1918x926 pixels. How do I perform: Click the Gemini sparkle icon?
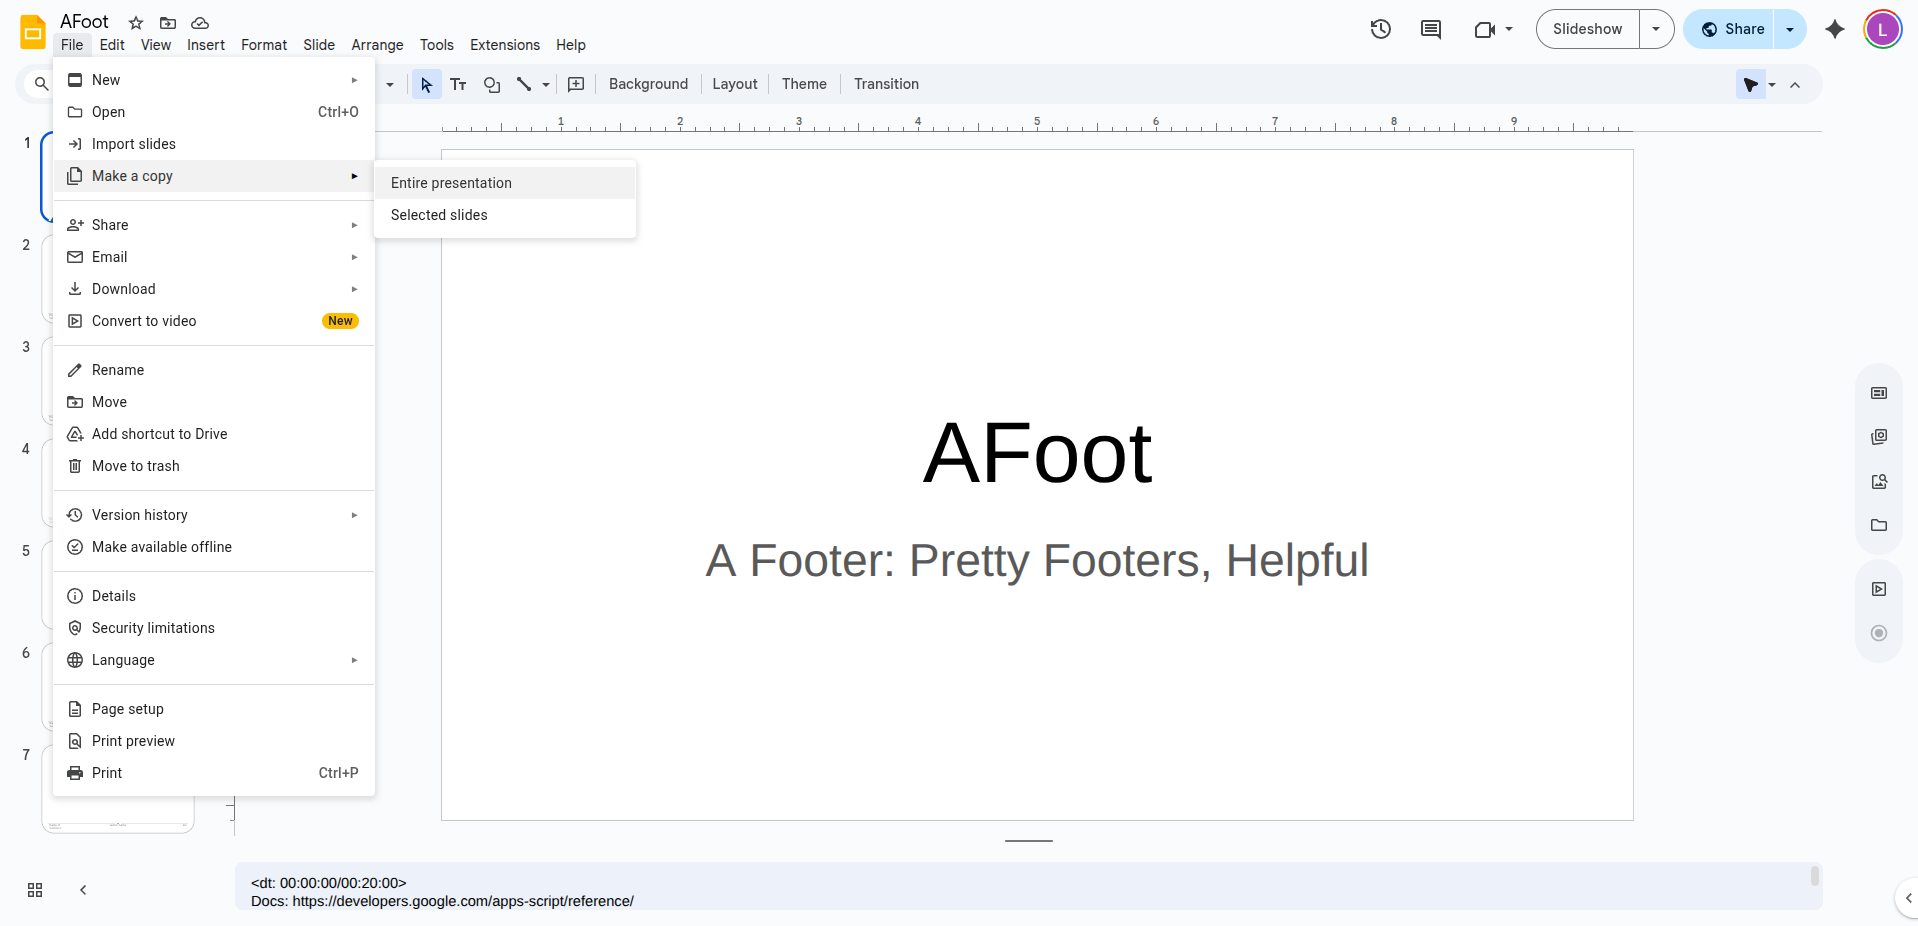coord(1834,29)
